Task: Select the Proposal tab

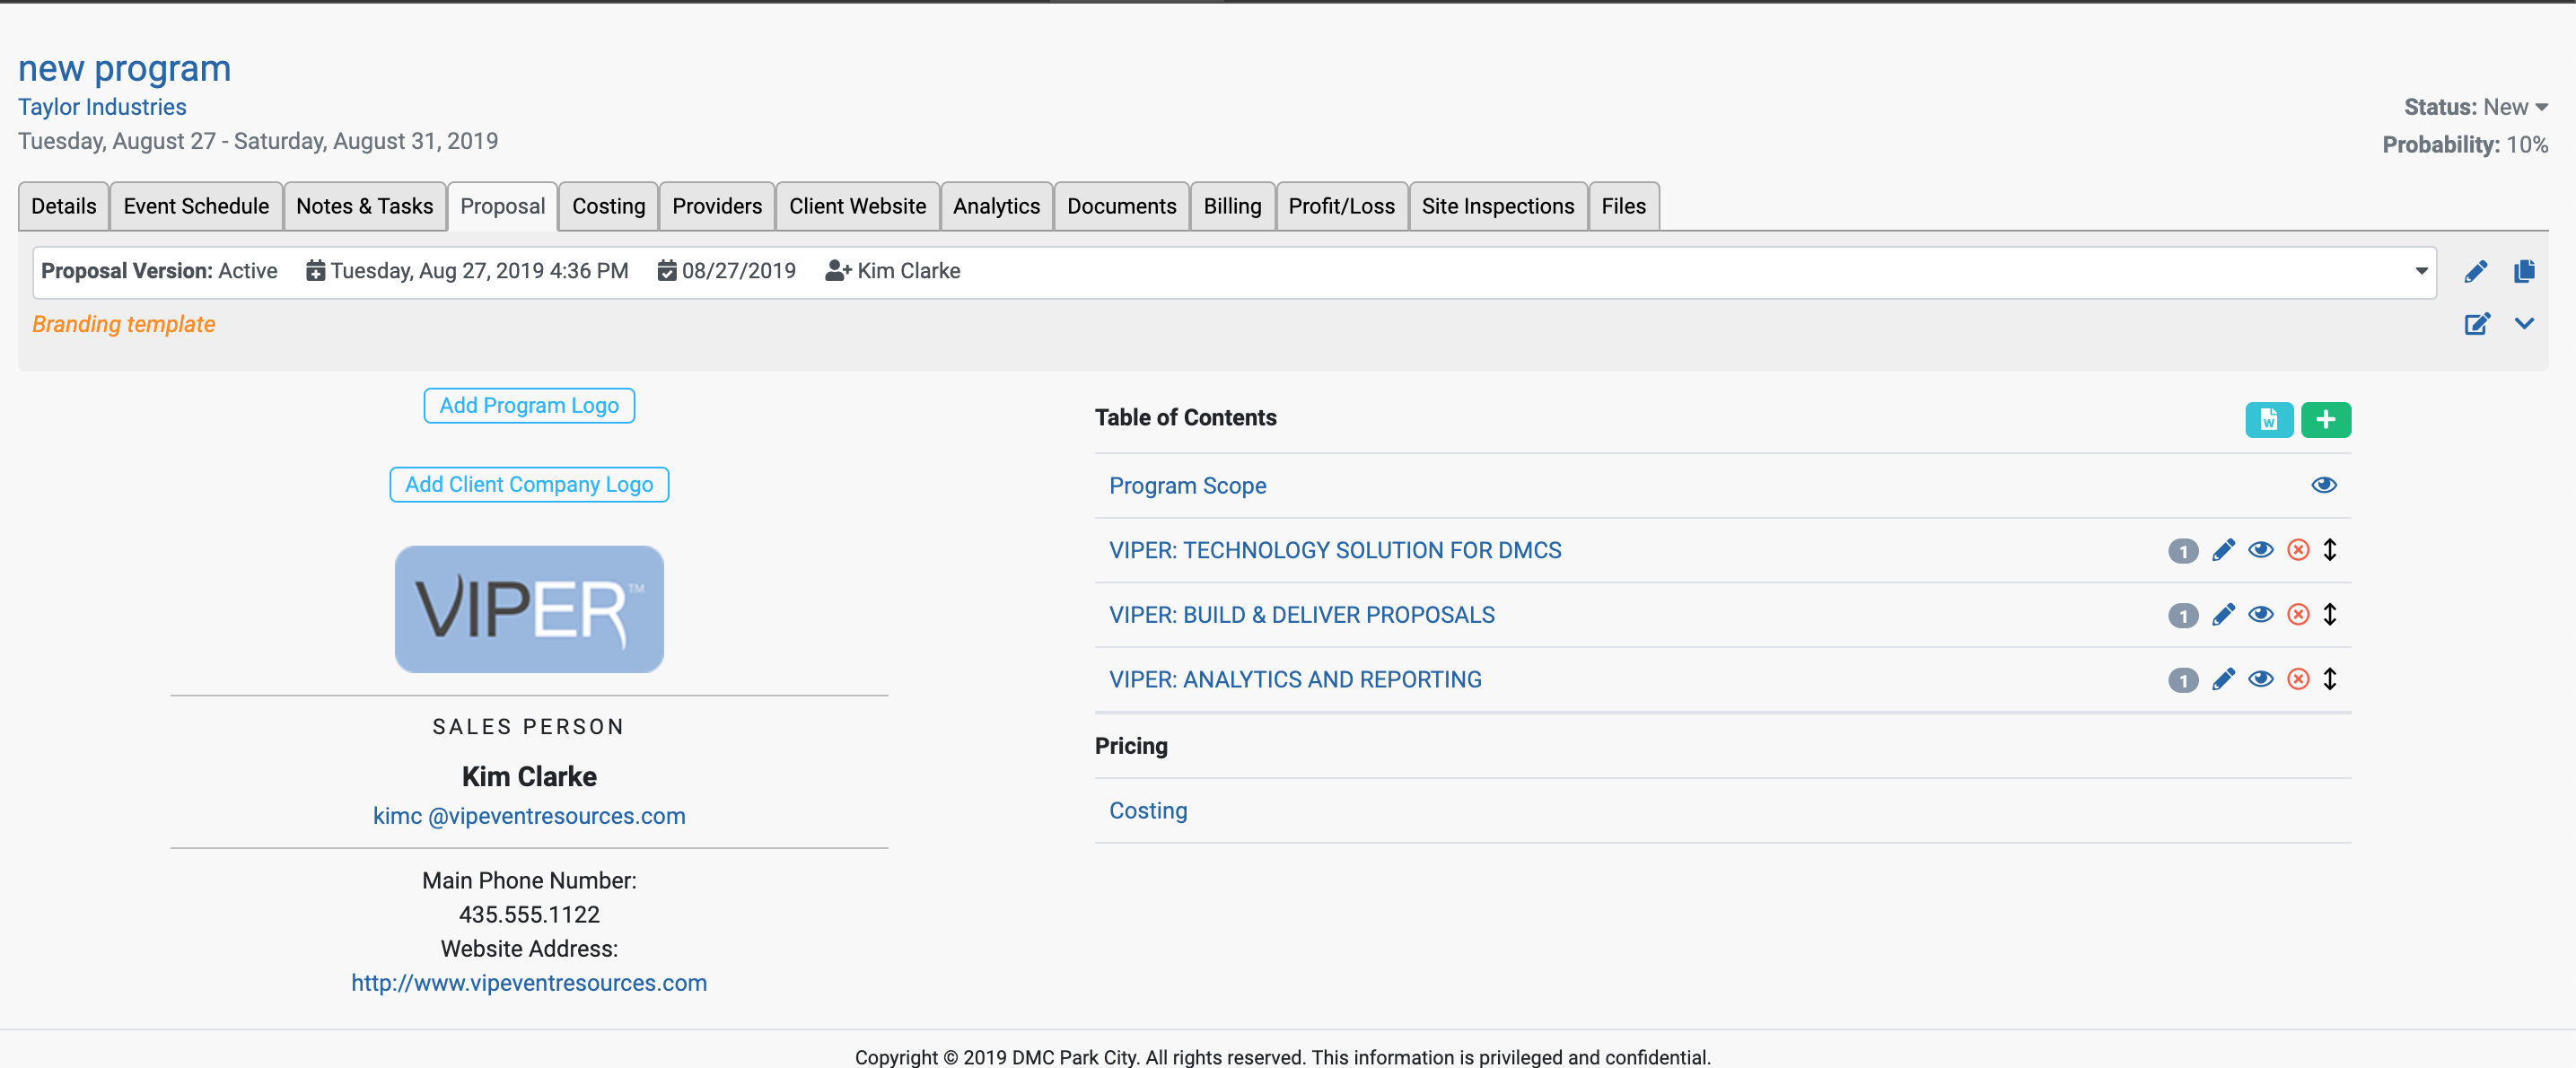Action: tap(502, 206)
